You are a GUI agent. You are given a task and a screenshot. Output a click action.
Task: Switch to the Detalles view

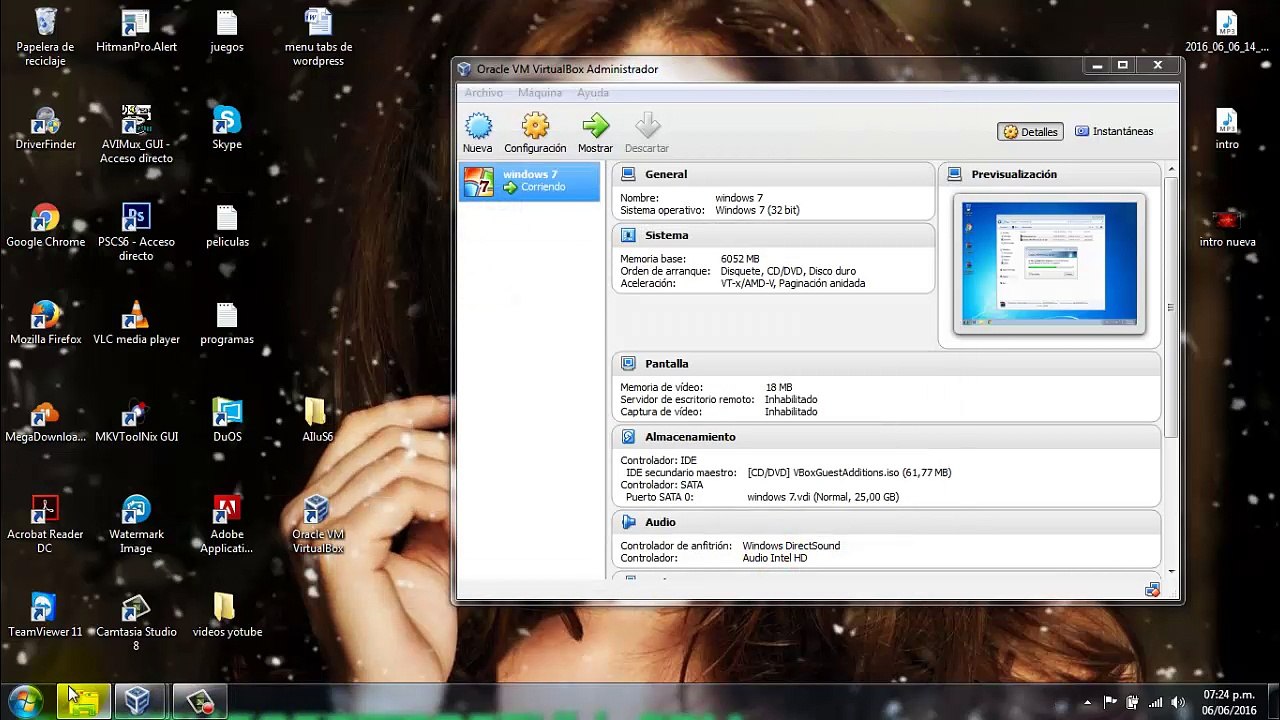pos(1031,132)
